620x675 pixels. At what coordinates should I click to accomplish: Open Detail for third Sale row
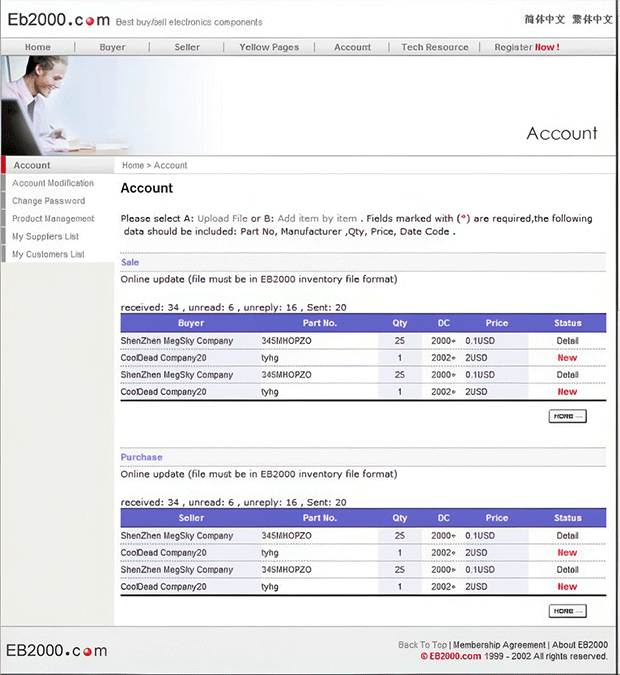click(x=567, y=375)
